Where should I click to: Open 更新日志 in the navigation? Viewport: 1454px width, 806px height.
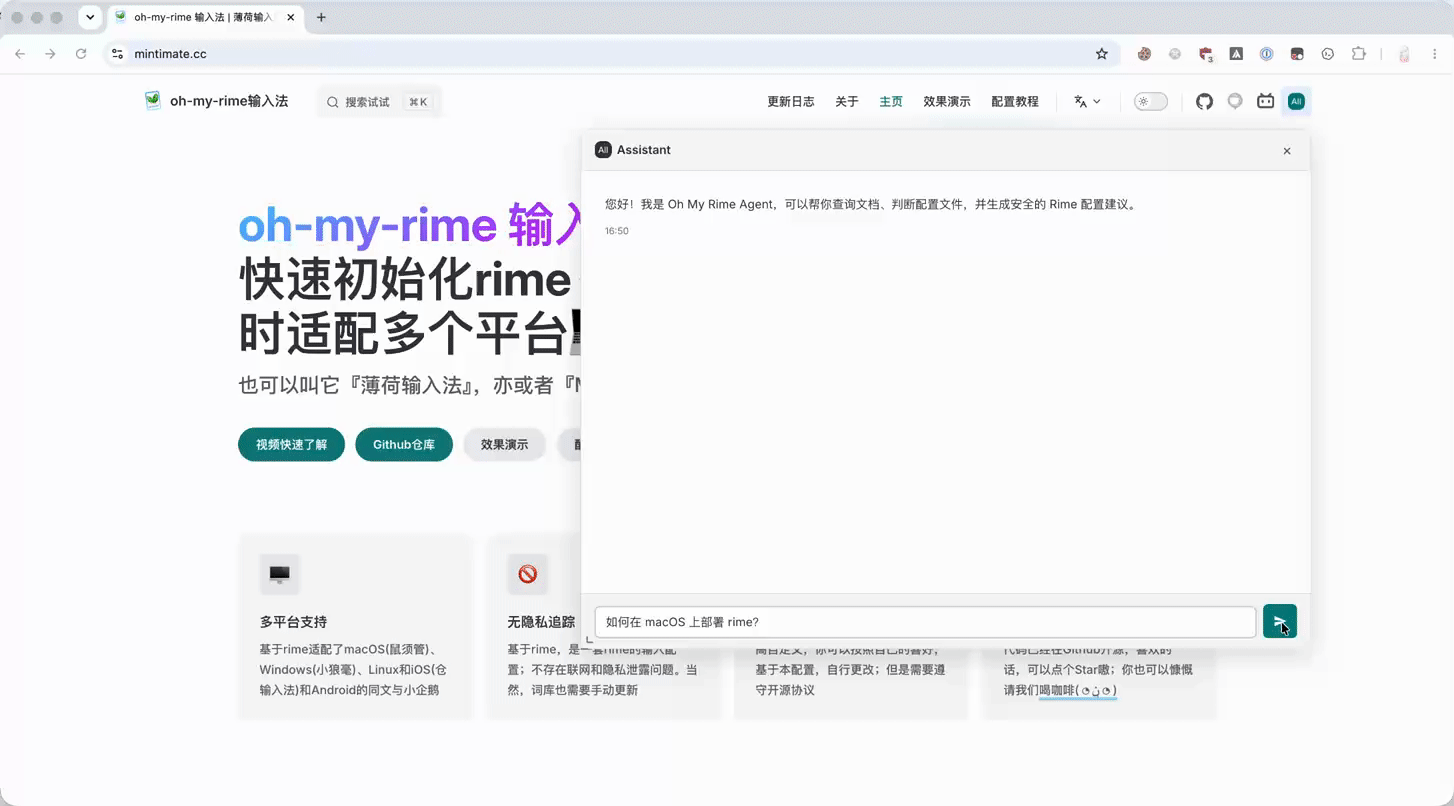(x=791, y=101)
